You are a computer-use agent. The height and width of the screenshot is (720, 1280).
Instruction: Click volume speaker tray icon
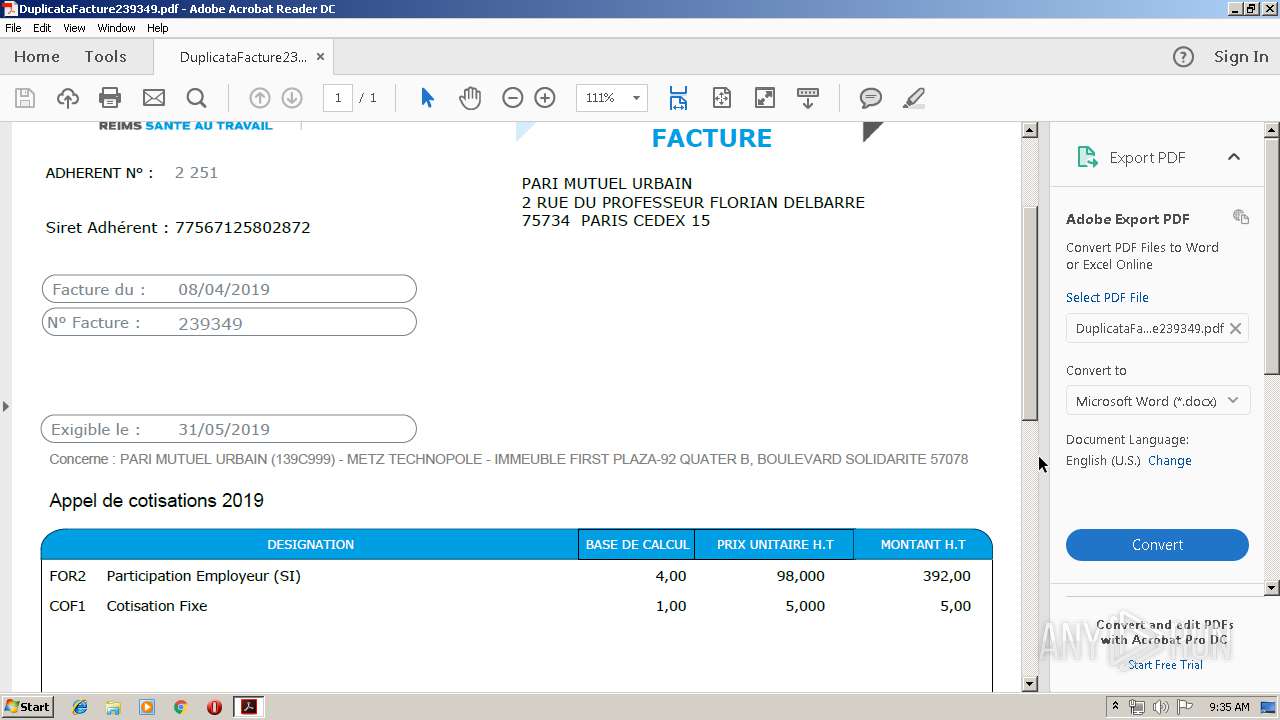1161,707
